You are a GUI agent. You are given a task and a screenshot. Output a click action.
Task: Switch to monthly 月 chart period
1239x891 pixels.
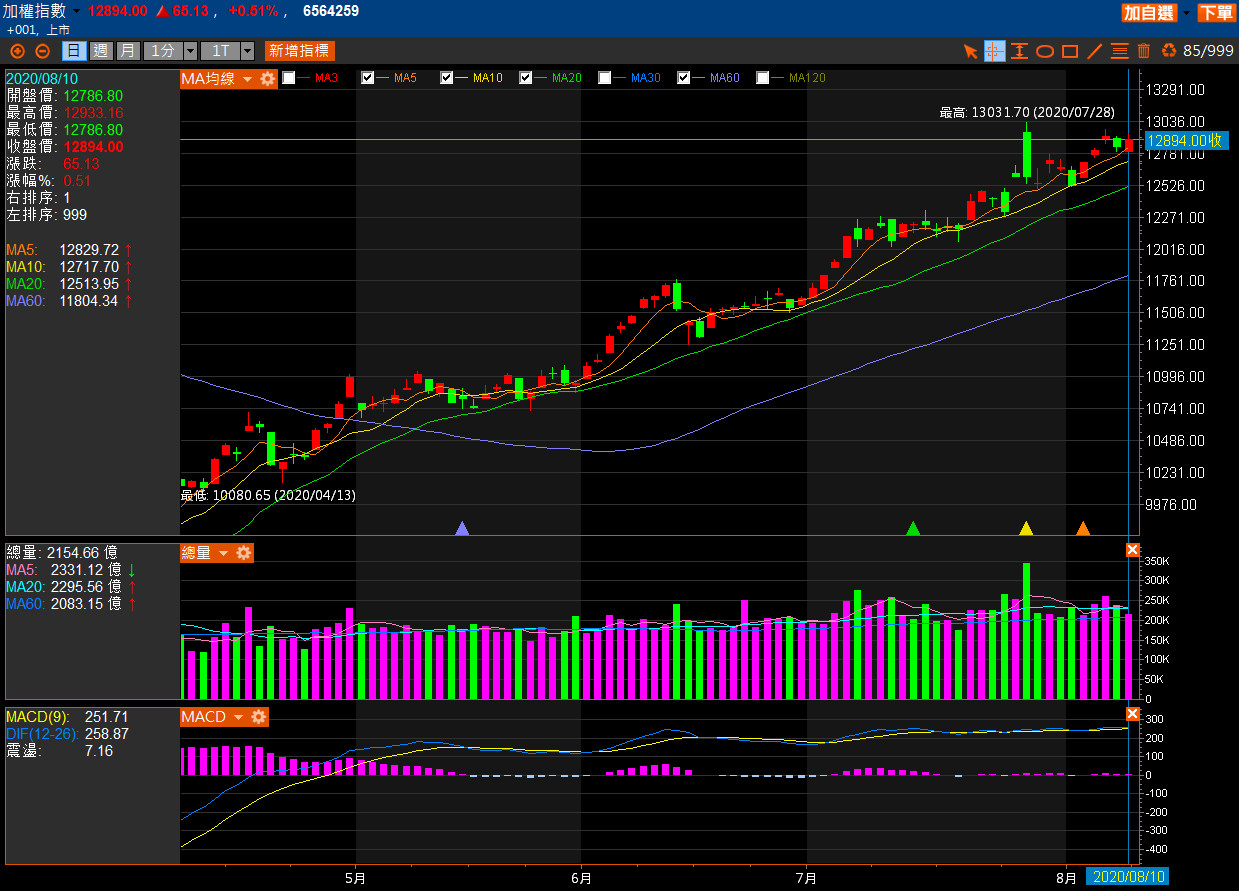click(x=127, y=51)
